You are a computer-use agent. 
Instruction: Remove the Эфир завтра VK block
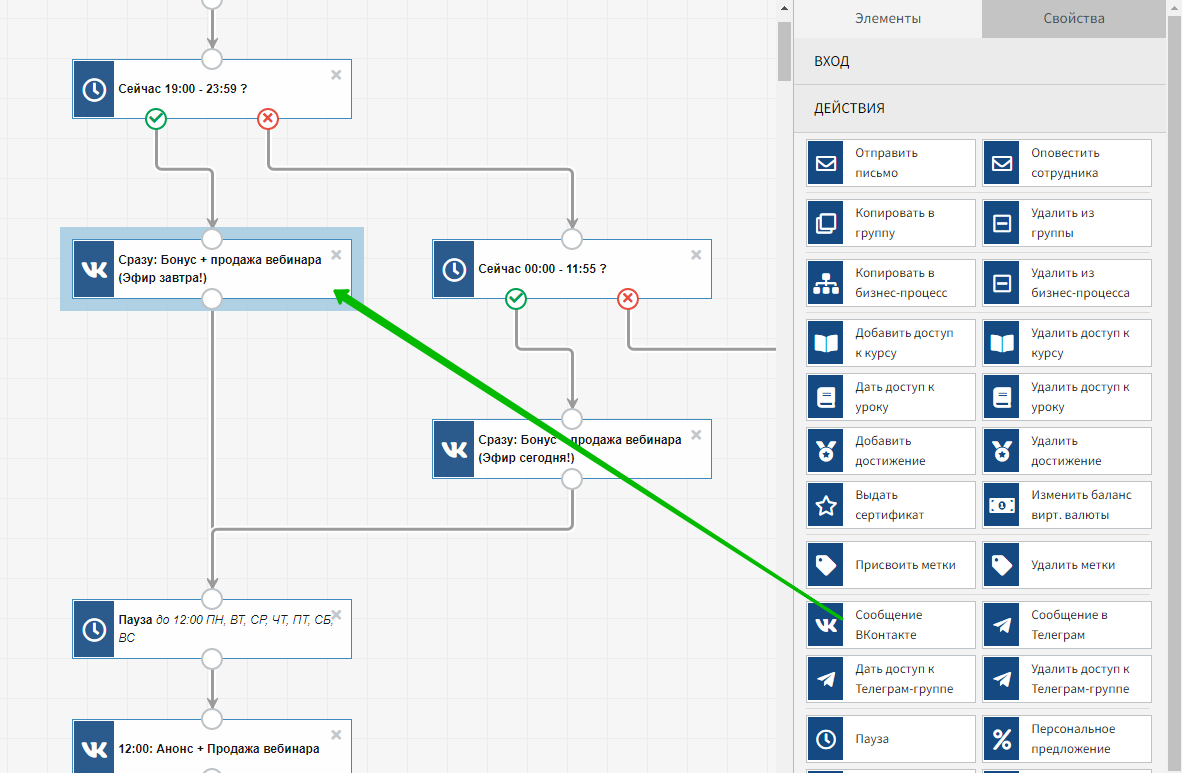tap(336, 255)
